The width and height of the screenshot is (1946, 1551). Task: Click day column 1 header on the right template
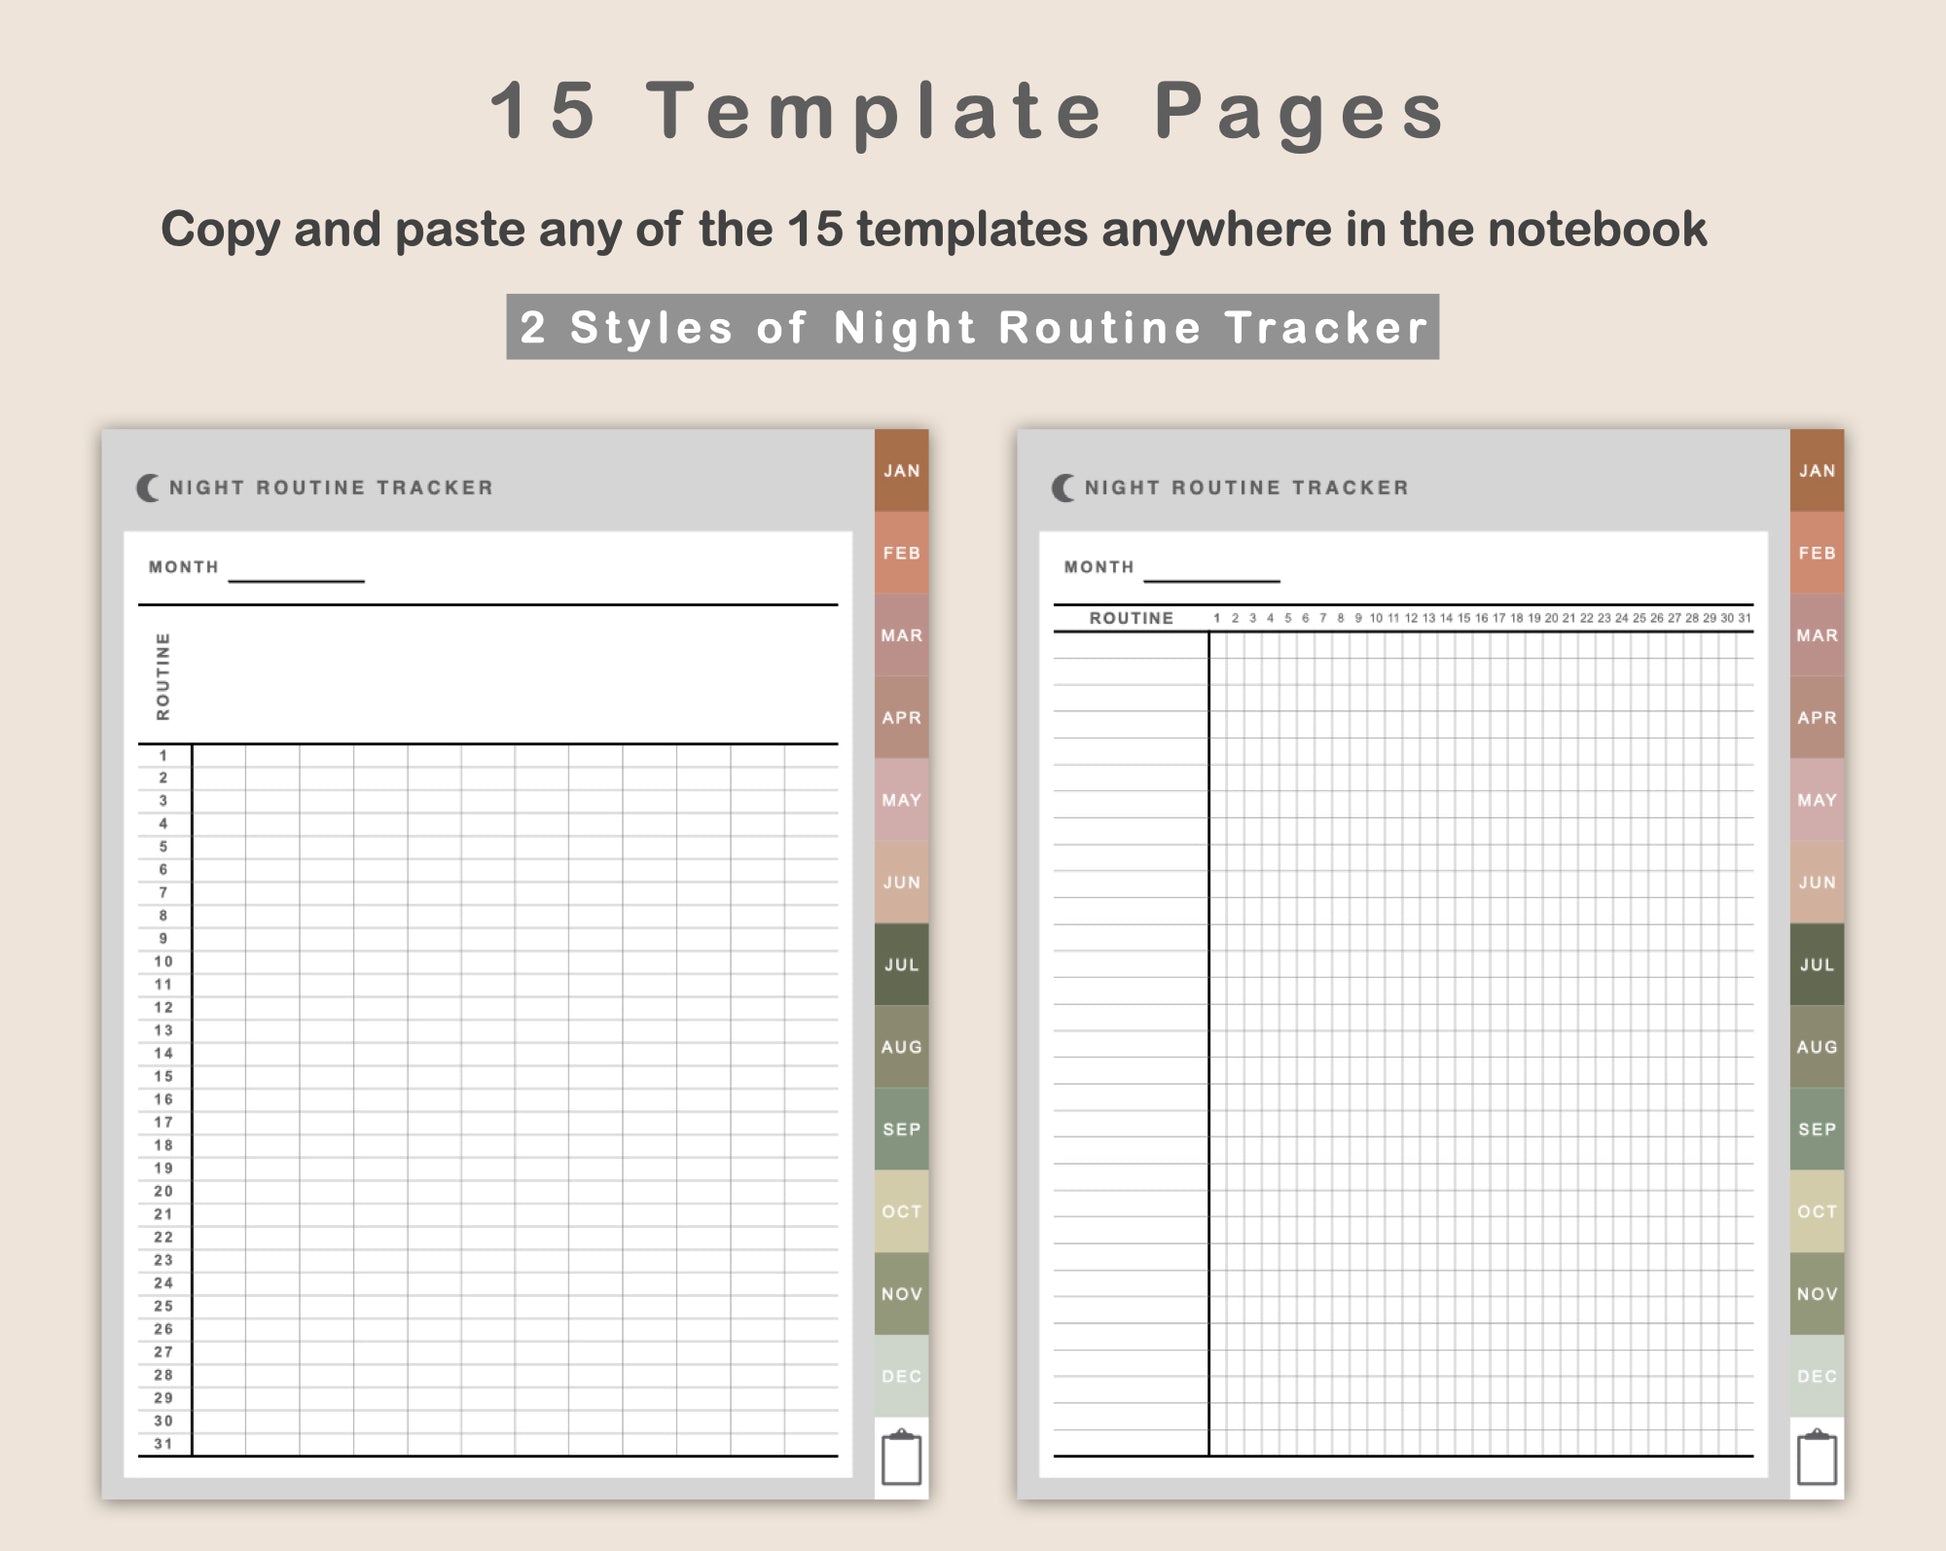click(x=1217, y=618)
